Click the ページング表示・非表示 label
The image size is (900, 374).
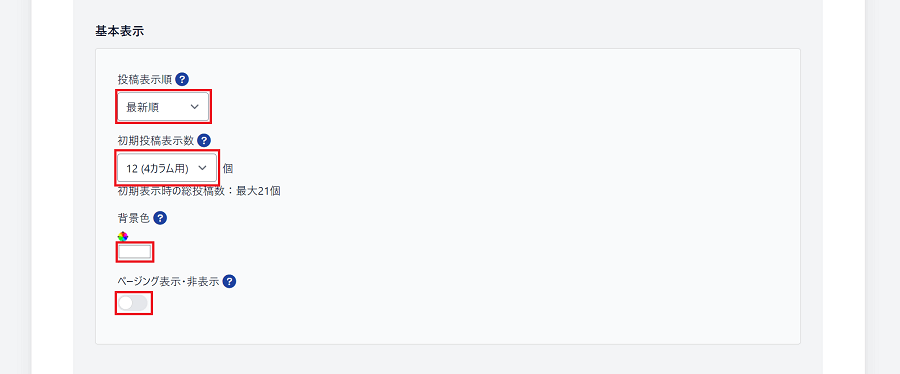pos(169,282)
